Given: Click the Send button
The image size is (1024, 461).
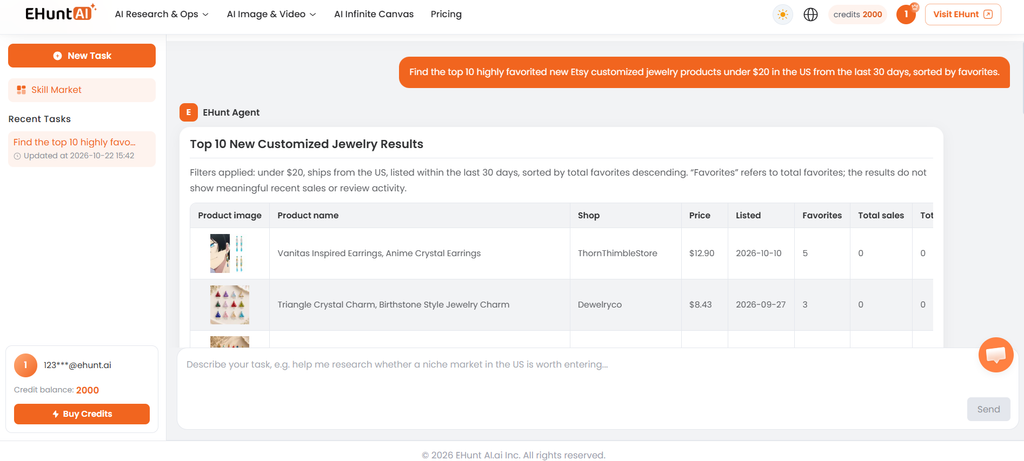Looking at the screenshot, I should click(x=988, y=409).
